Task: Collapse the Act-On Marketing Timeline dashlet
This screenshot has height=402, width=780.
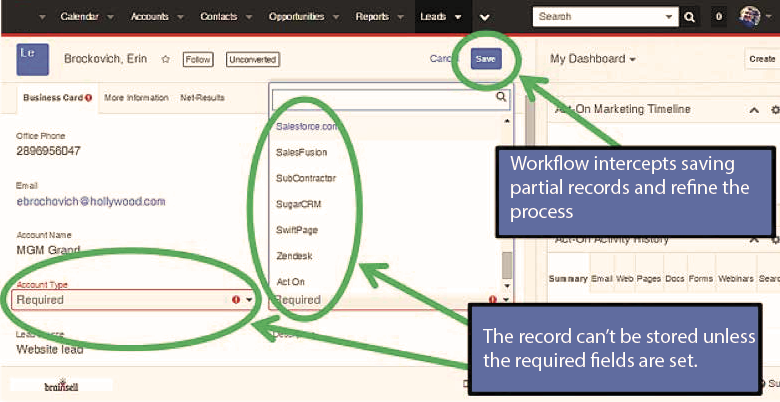Action: (x=754, y=110)
